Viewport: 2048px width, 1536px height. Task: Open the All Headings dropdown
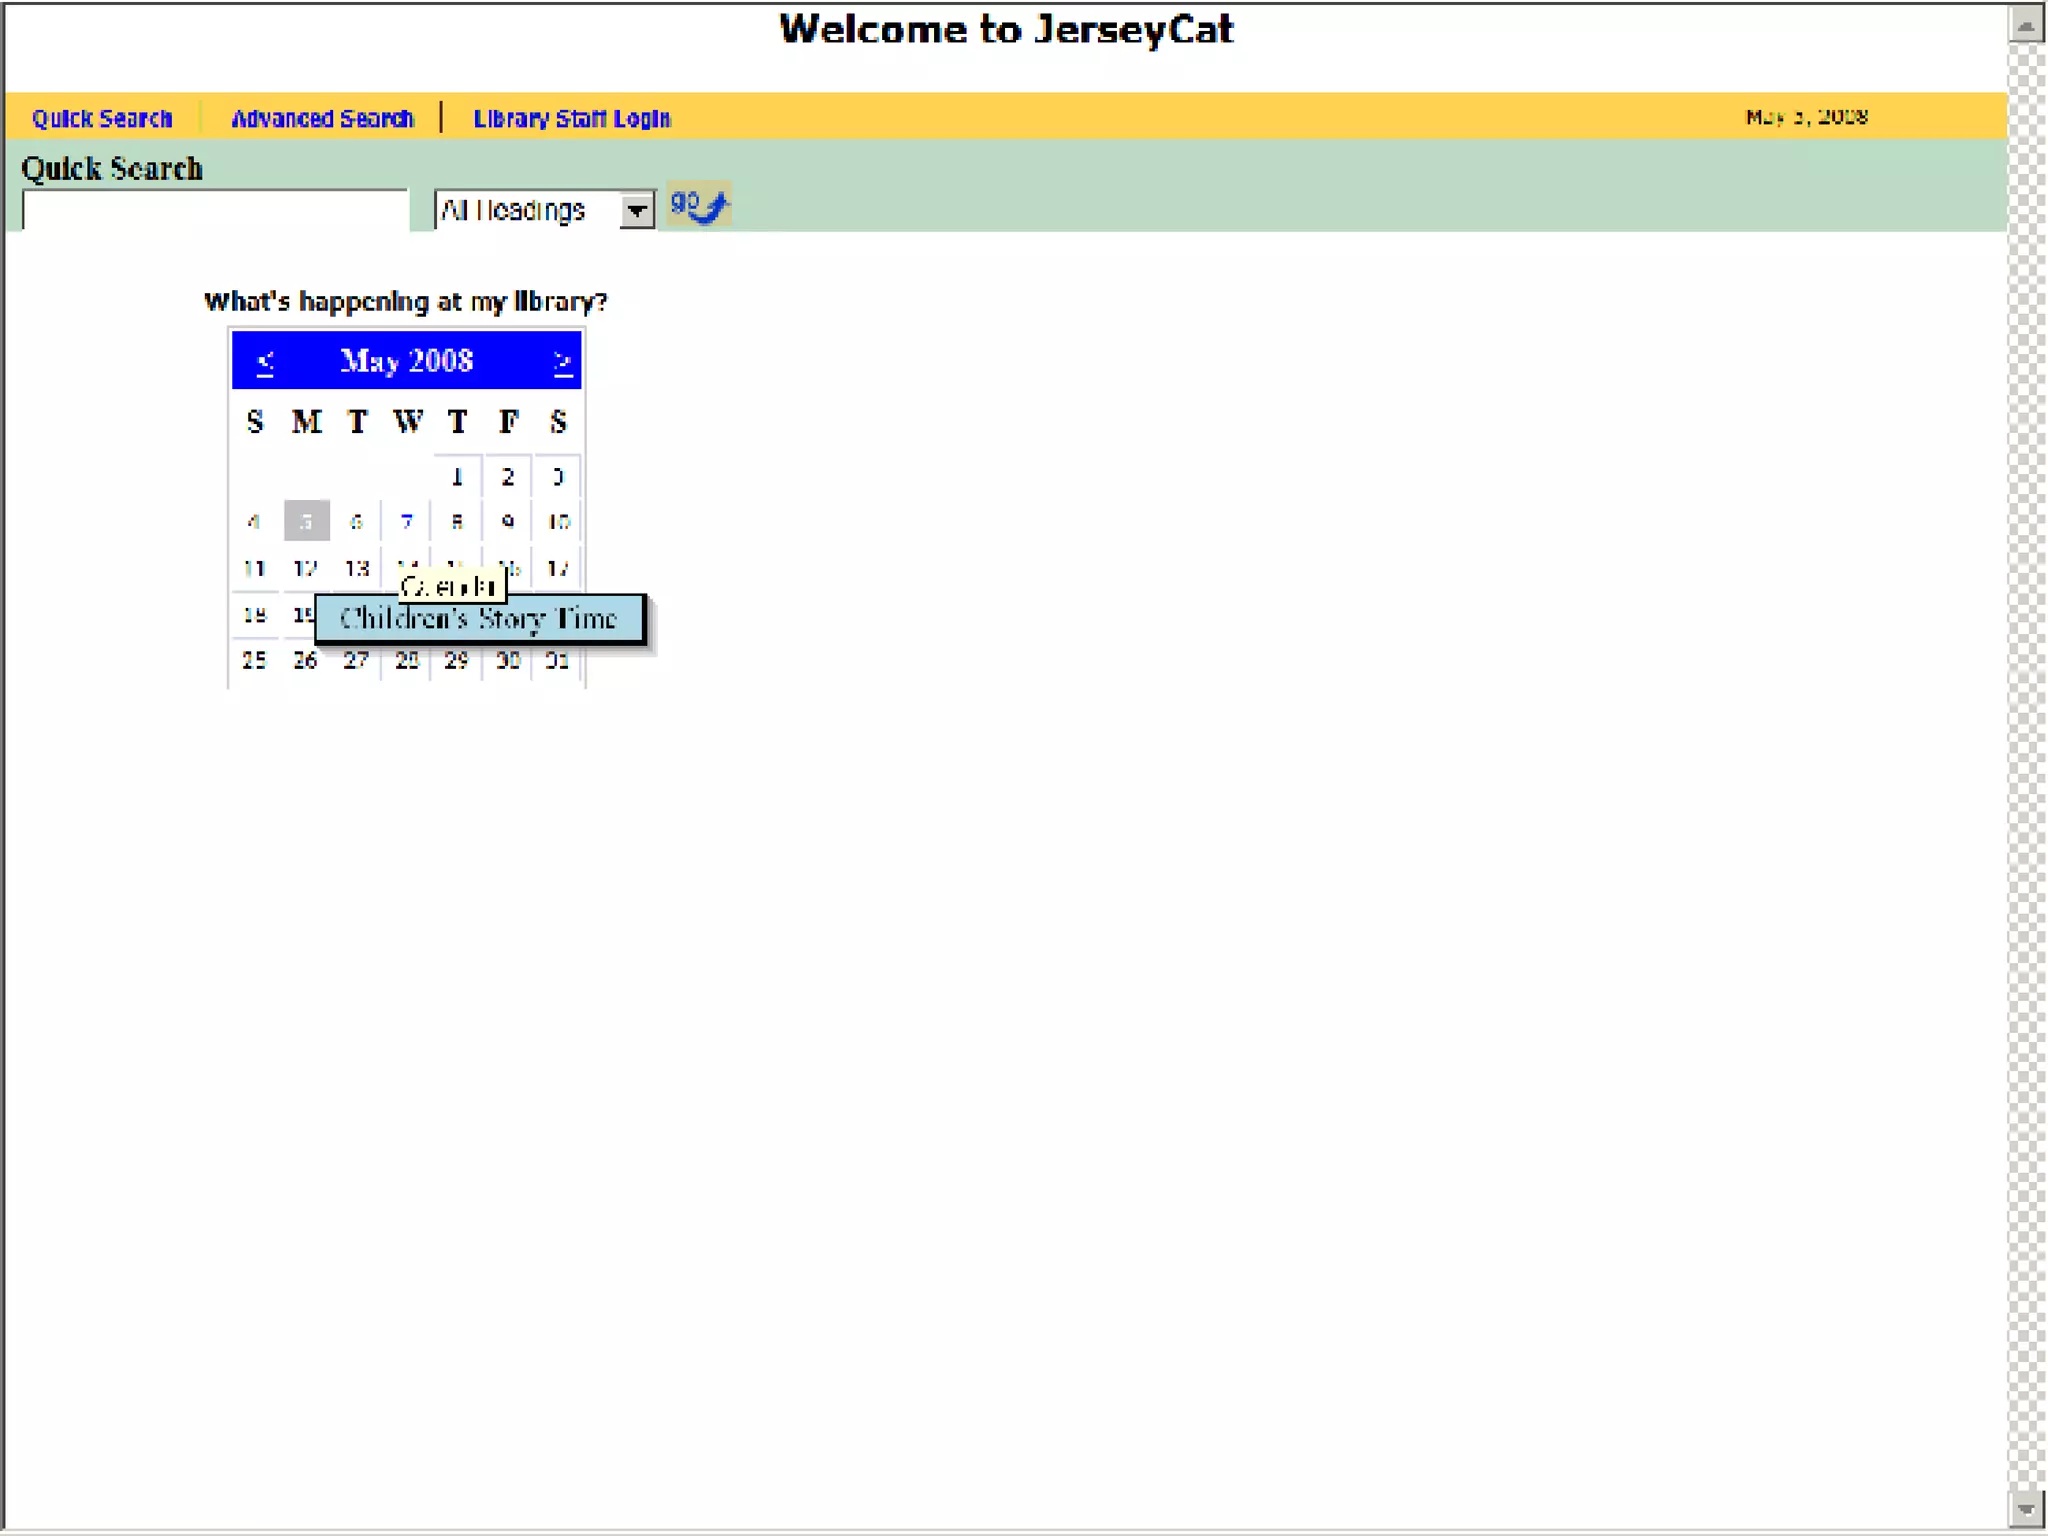click(636, 211)
